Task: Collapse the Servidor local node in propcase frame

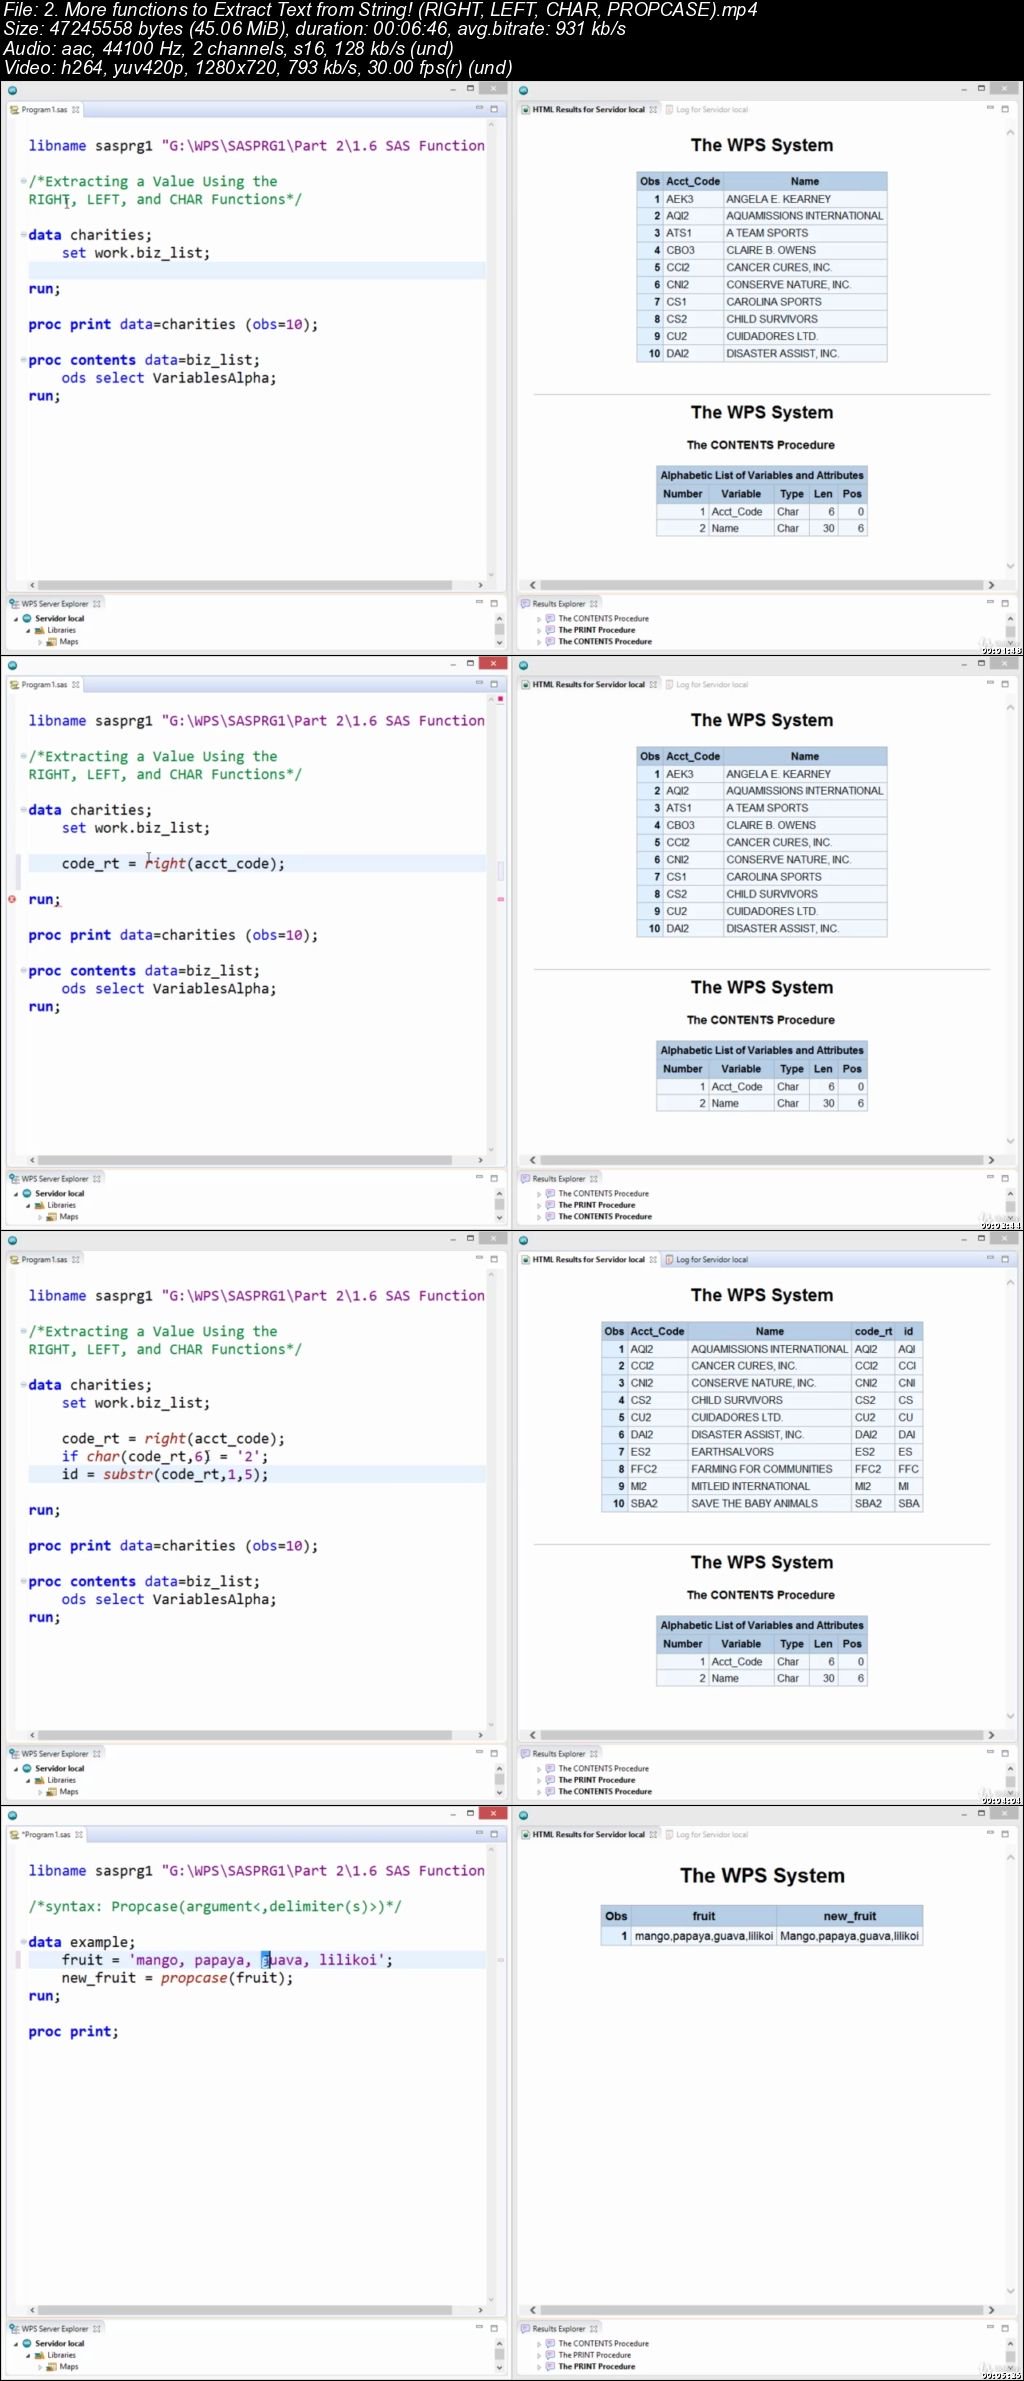Action: pyautogui.click(x=16, y=2343)
